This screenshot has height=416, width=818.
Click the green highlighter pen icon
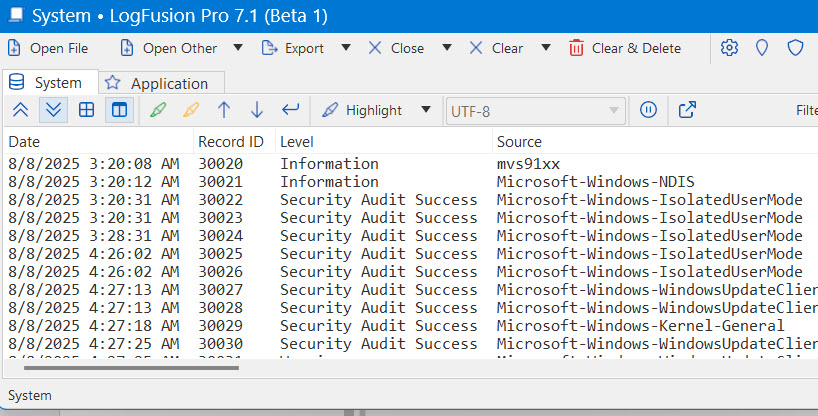coord(158,110)
